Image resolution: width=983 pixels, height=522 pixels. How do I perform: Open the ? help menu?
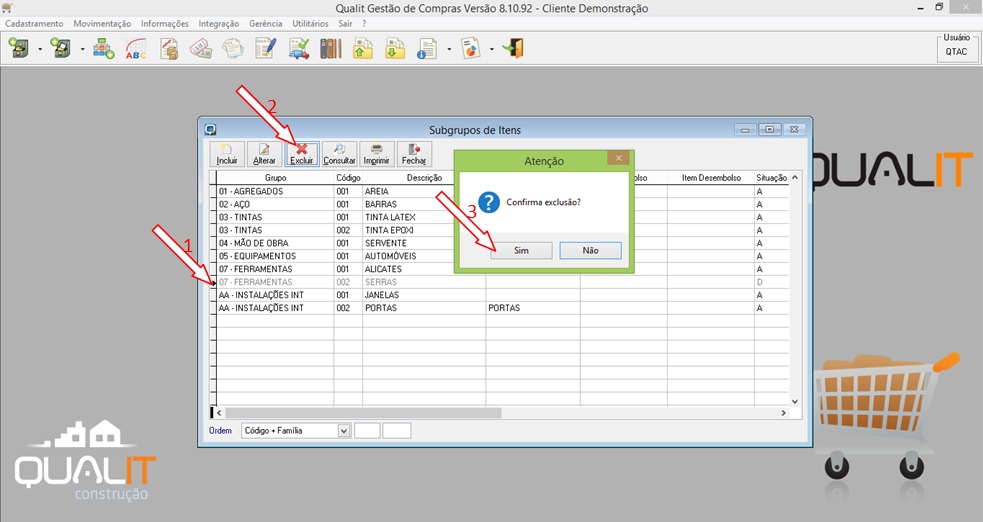[x=364, y=23]
